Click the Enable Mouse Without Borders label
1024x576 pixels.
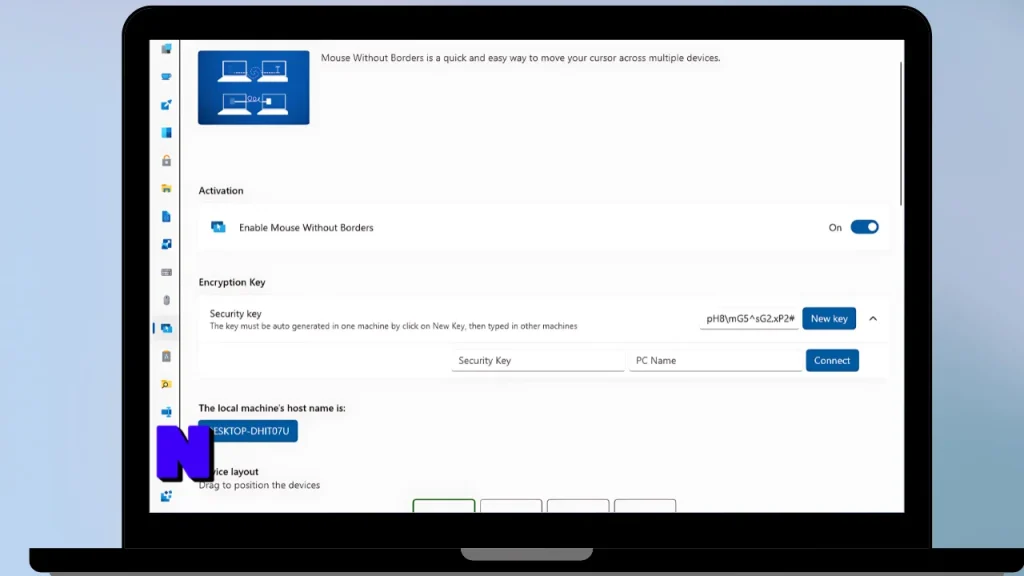point(306,227)
